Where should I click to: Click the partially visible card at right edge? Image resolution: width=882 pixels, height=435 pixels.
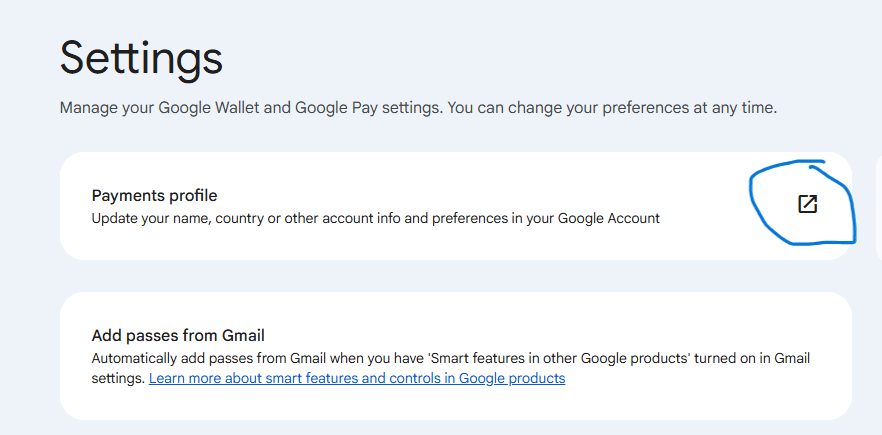tap(878, 205)
